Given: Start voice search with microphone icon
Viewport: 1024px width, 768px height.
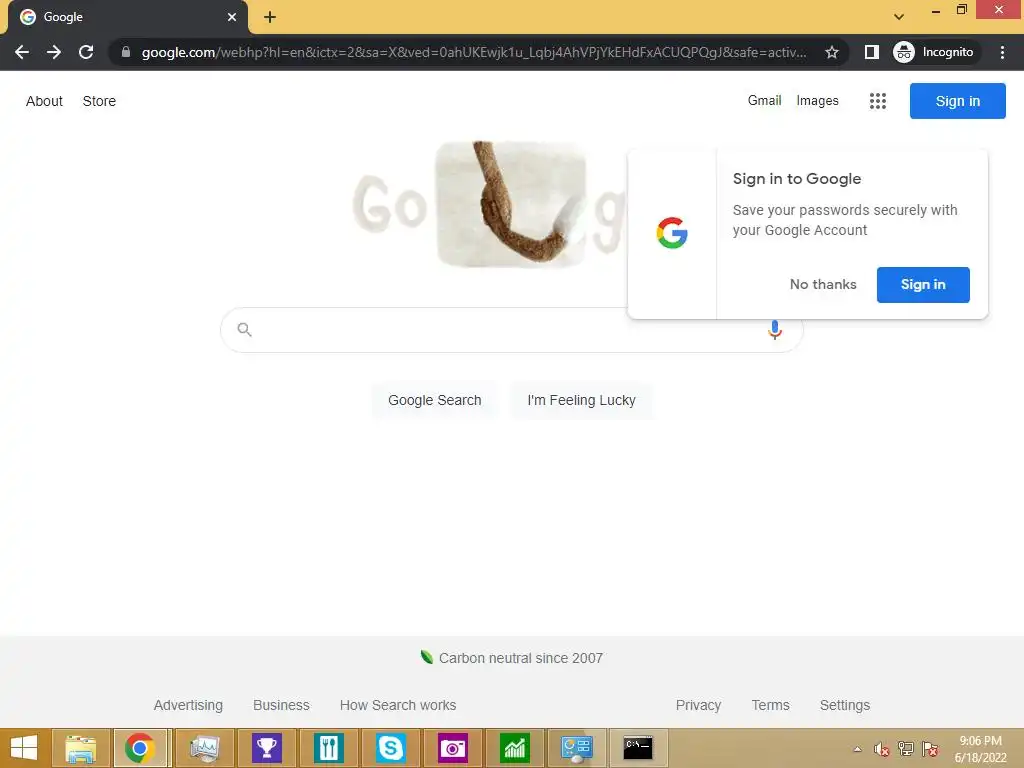Looking at the screenshot, I should tap(775, 330).
